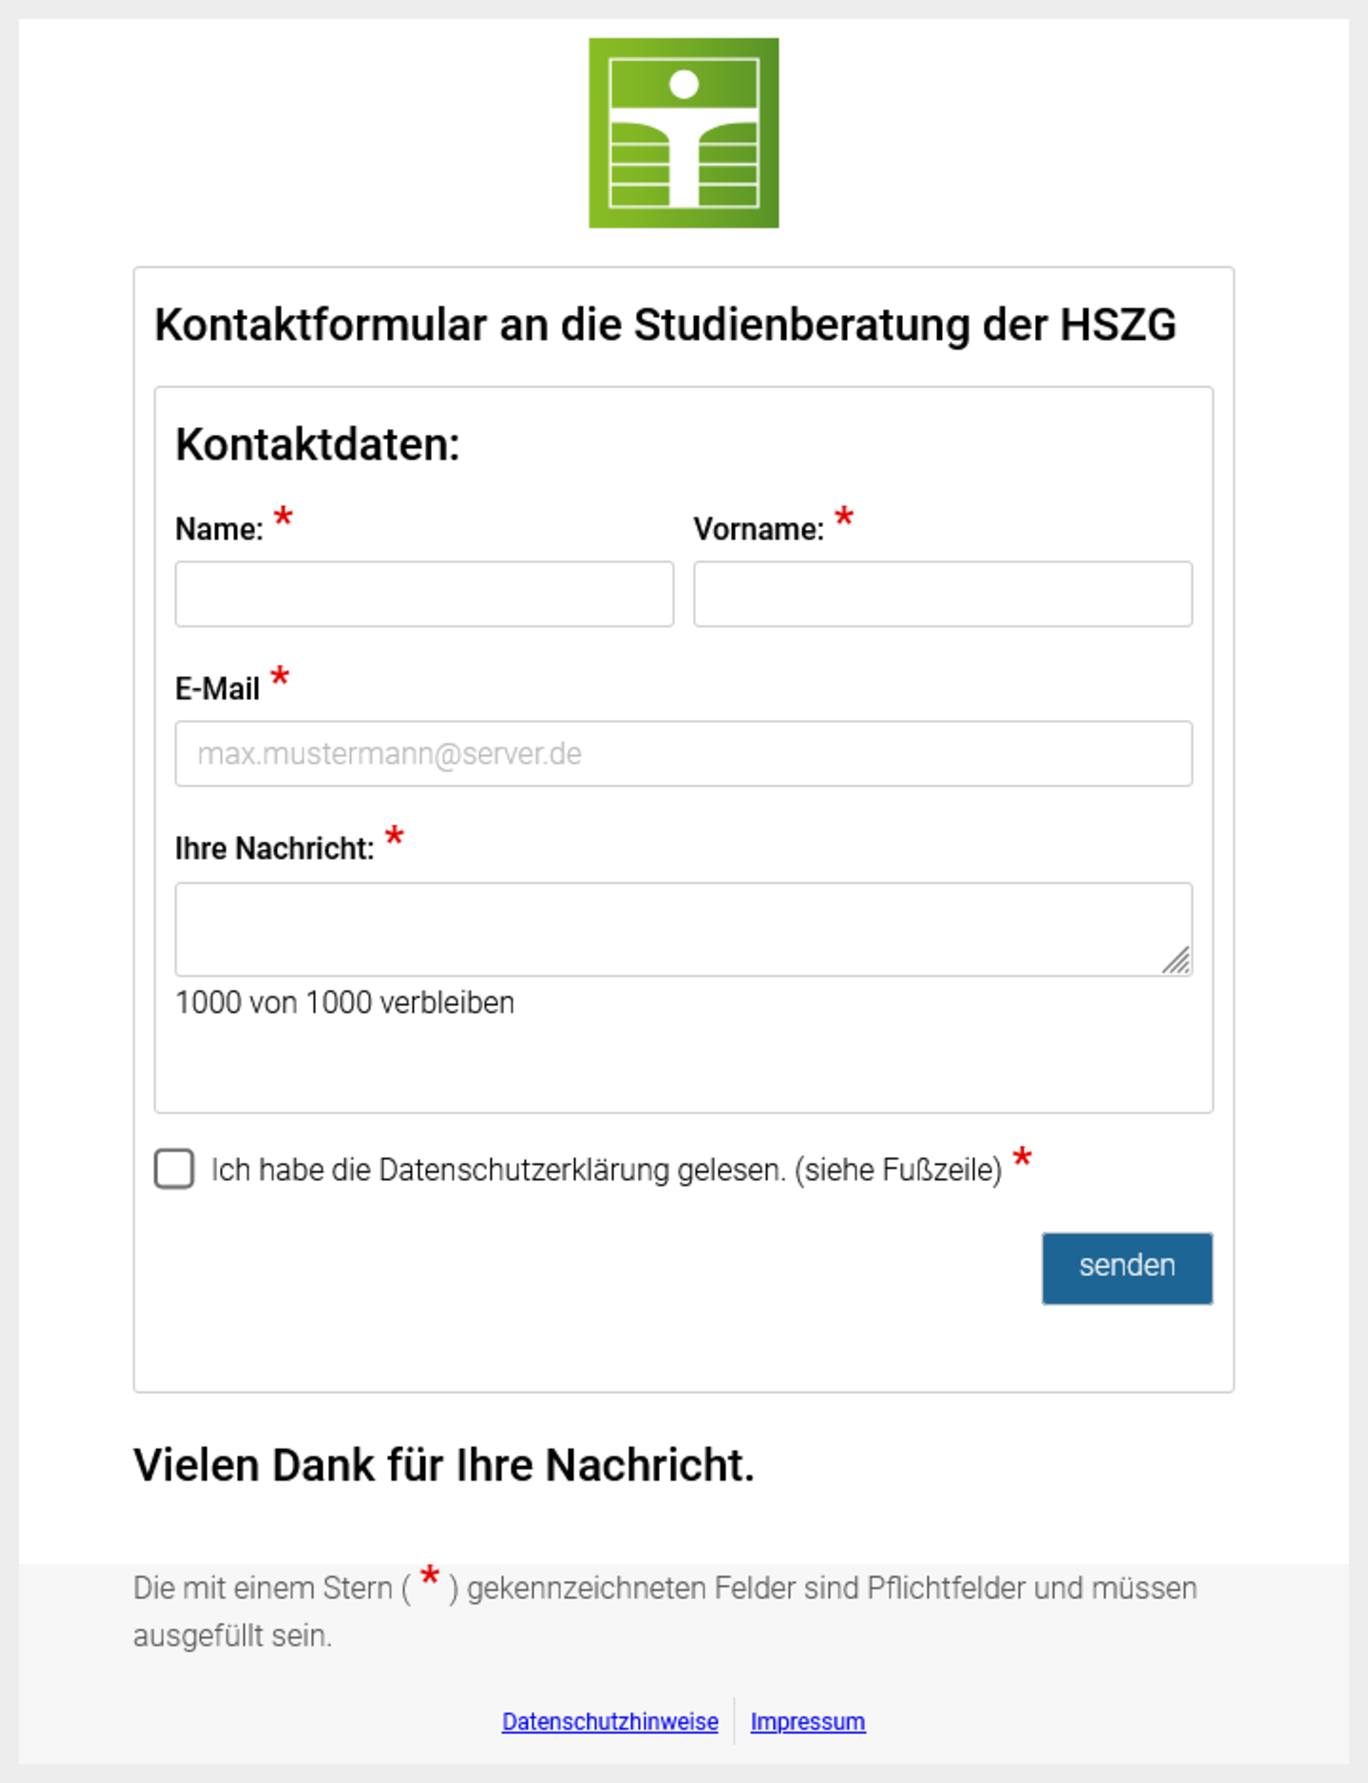1368x1783 pixels.
Task: Click the Ihre Nachricht: label
Action: coord(274,849)
